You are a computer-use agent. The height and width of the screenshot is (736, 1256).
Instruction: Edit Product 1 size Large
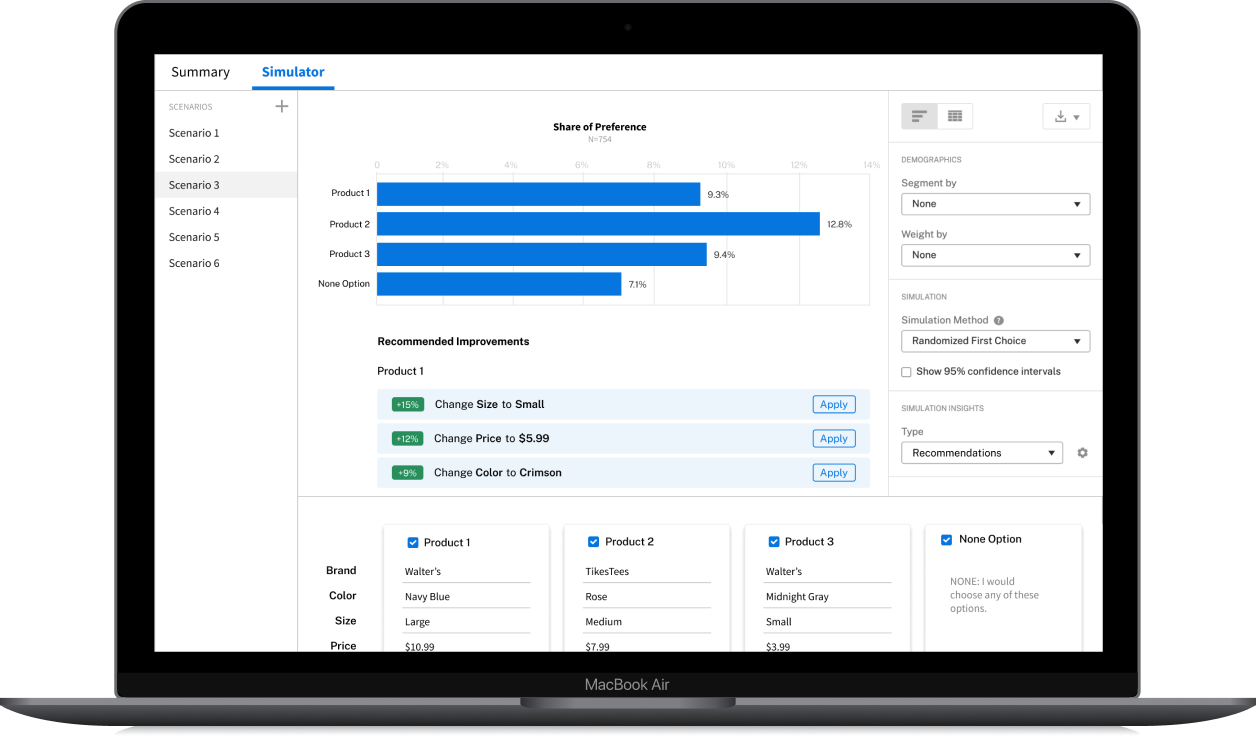click(466, 622)
